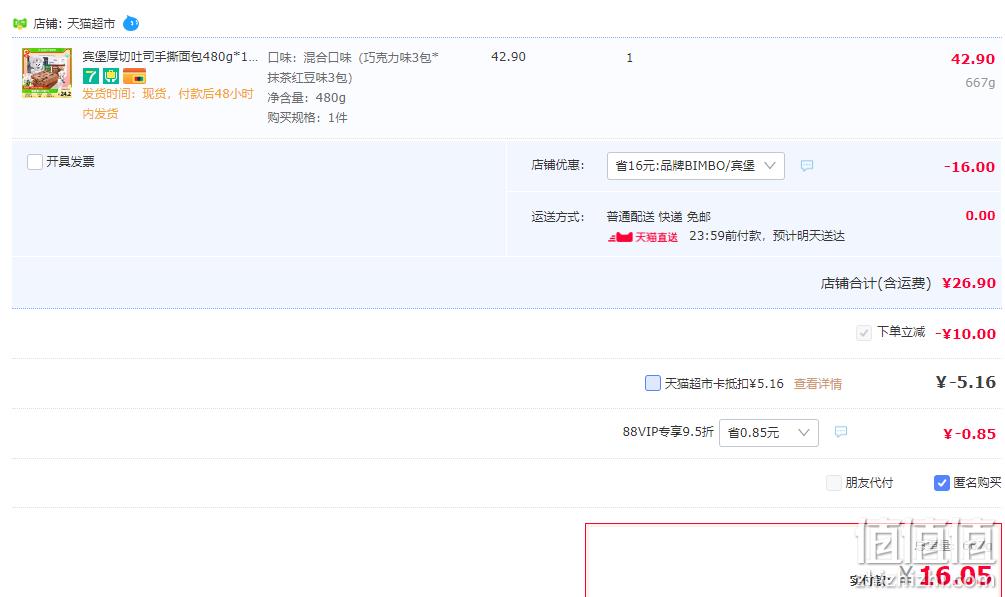The width and height of the screenshot is (1005, 597).
Task: Open 查看详情 link for supermarket card
Action: pyautogui.click(x=818, y=384)
